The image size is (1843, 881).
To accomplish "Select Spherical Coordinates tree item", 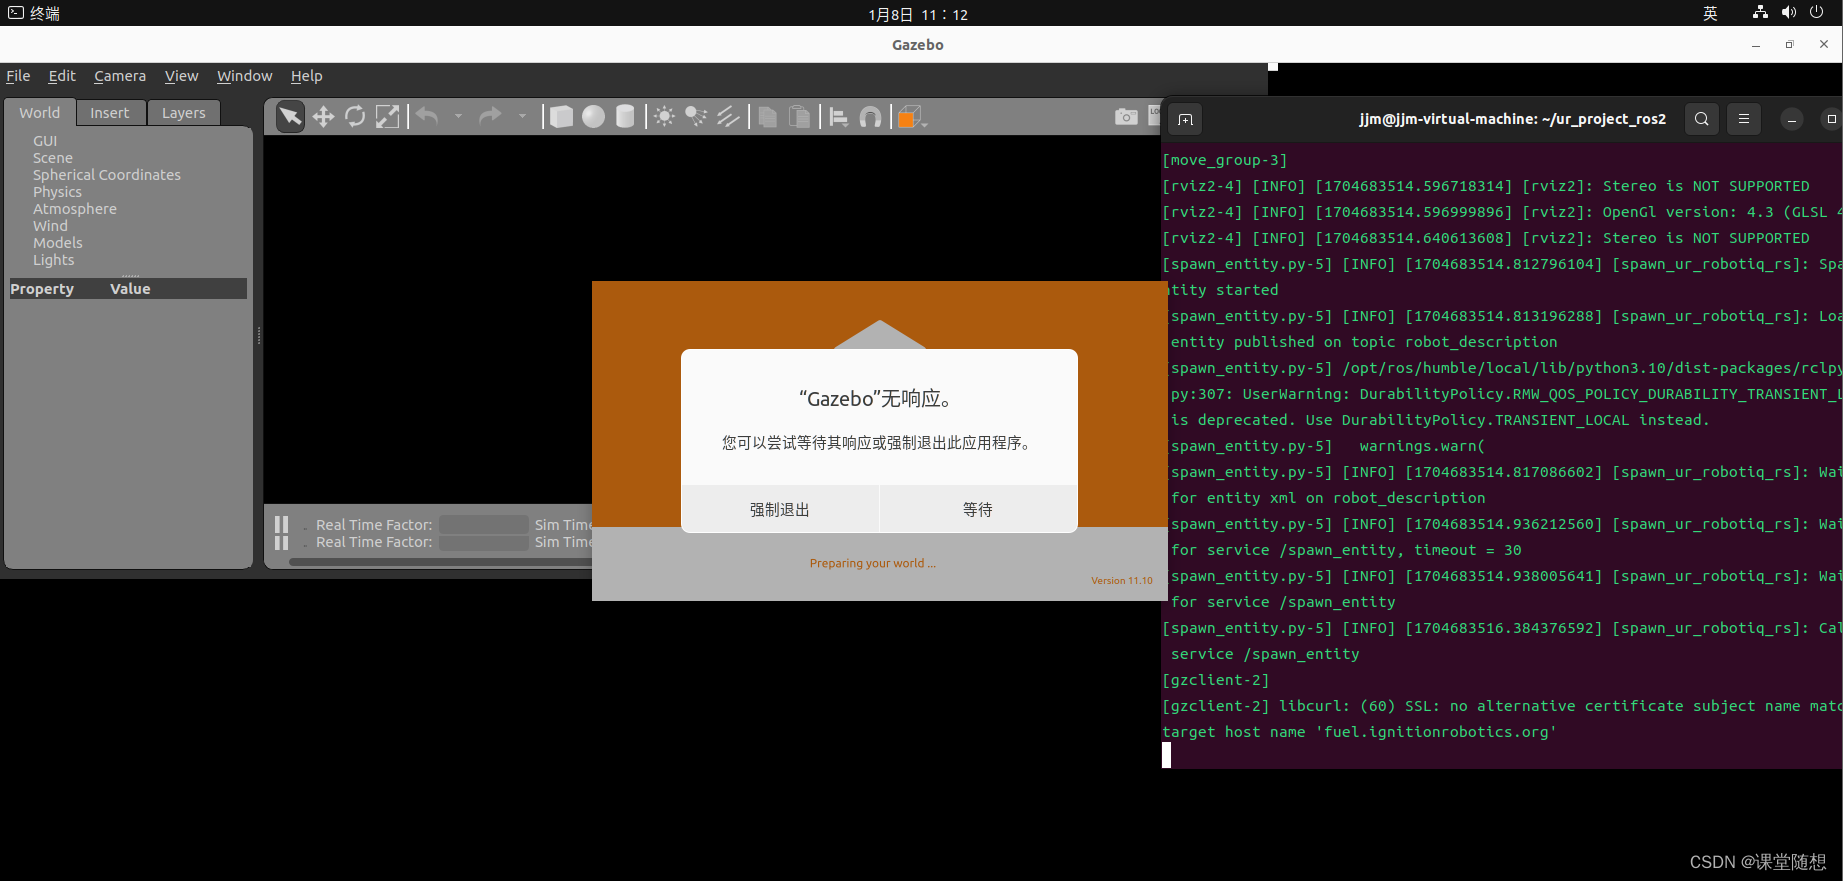I will pyautogui.click(x=107, y=175).
